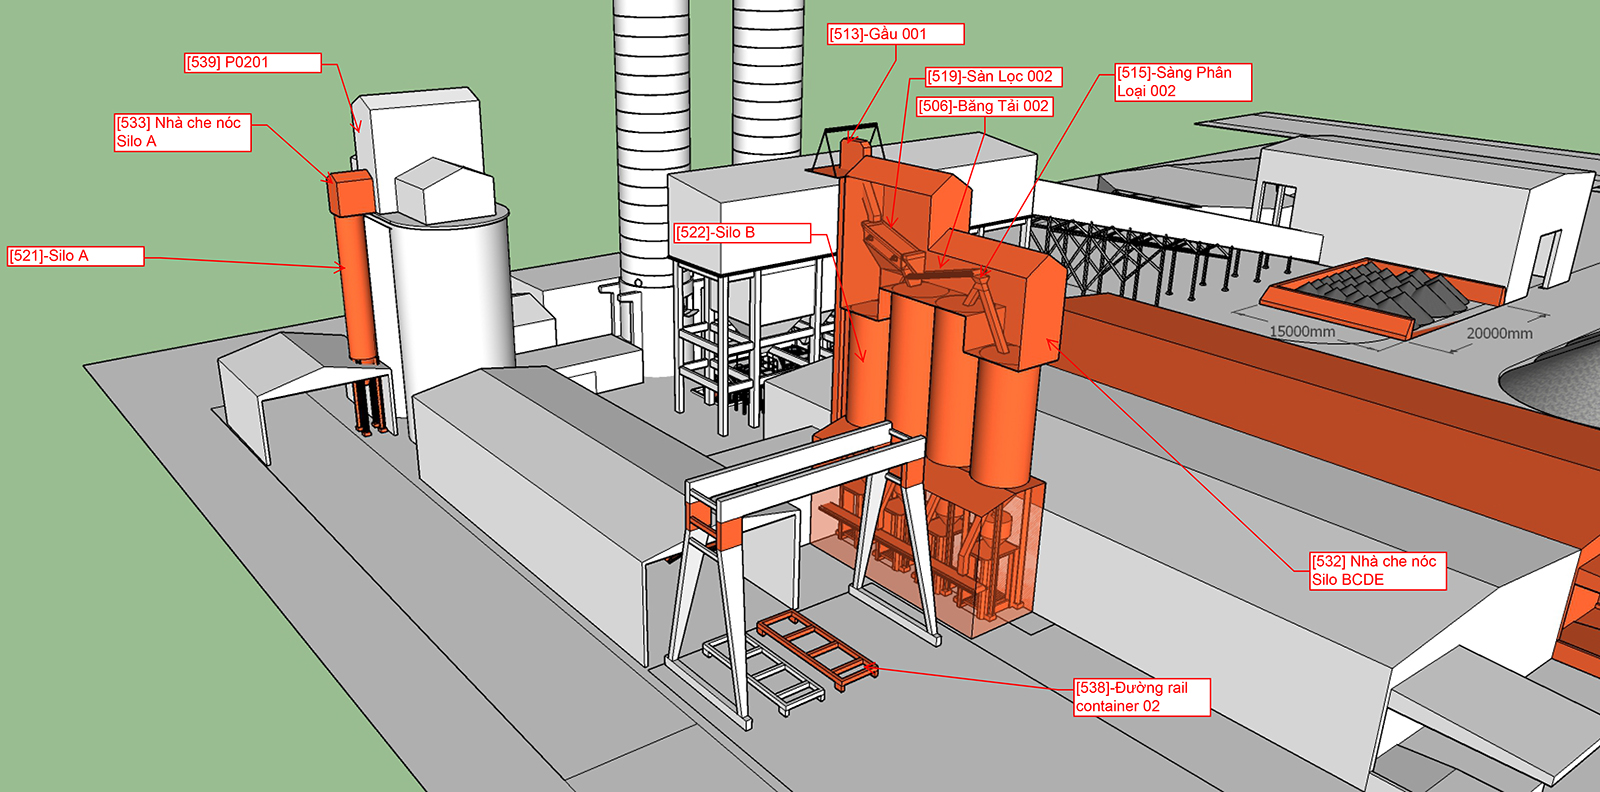
Task: Click the [532] Nhà che nóc Silo BCDE label
Action: coord(1378,571)
